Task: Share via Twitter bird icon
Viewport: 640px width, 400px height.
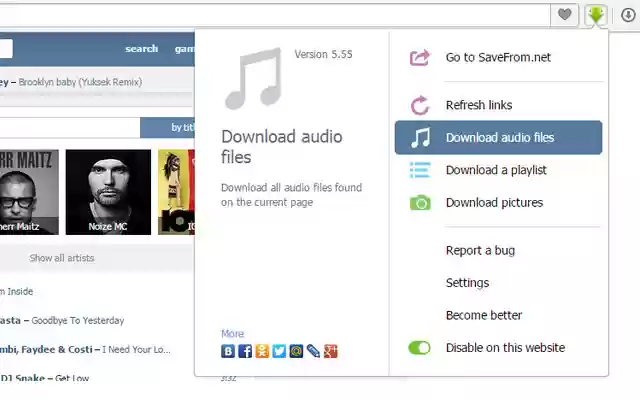Action: pos(279,351)
